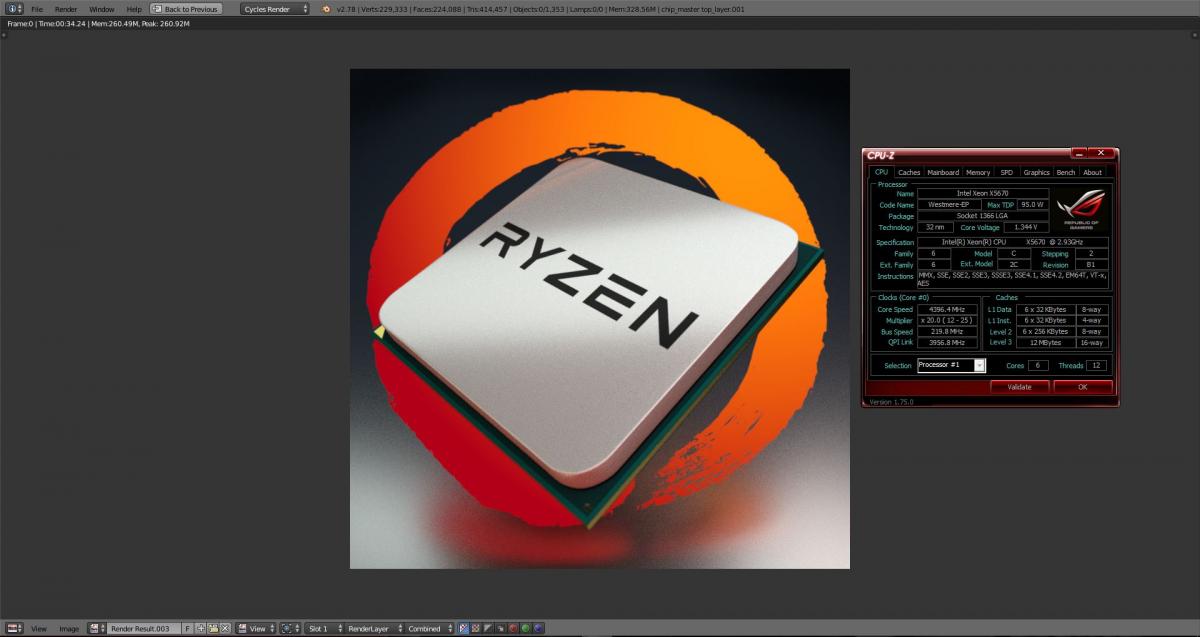1200x637 pixels.
Task: Open the Help menu in Blender
Action: 134,9
